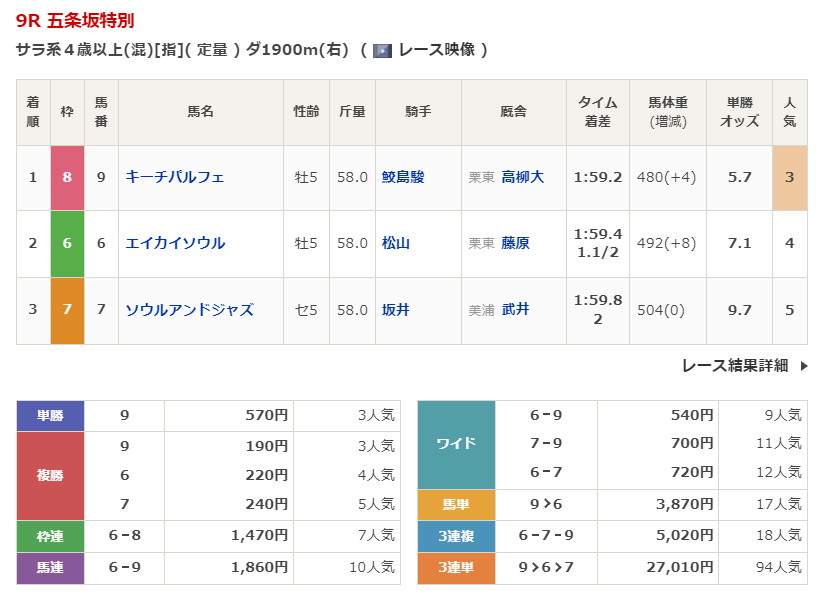Image resolution: width=826 pixels, height=595 pixels.
Task: Click the pink frame 8 swatch
Action: [67, 177]
